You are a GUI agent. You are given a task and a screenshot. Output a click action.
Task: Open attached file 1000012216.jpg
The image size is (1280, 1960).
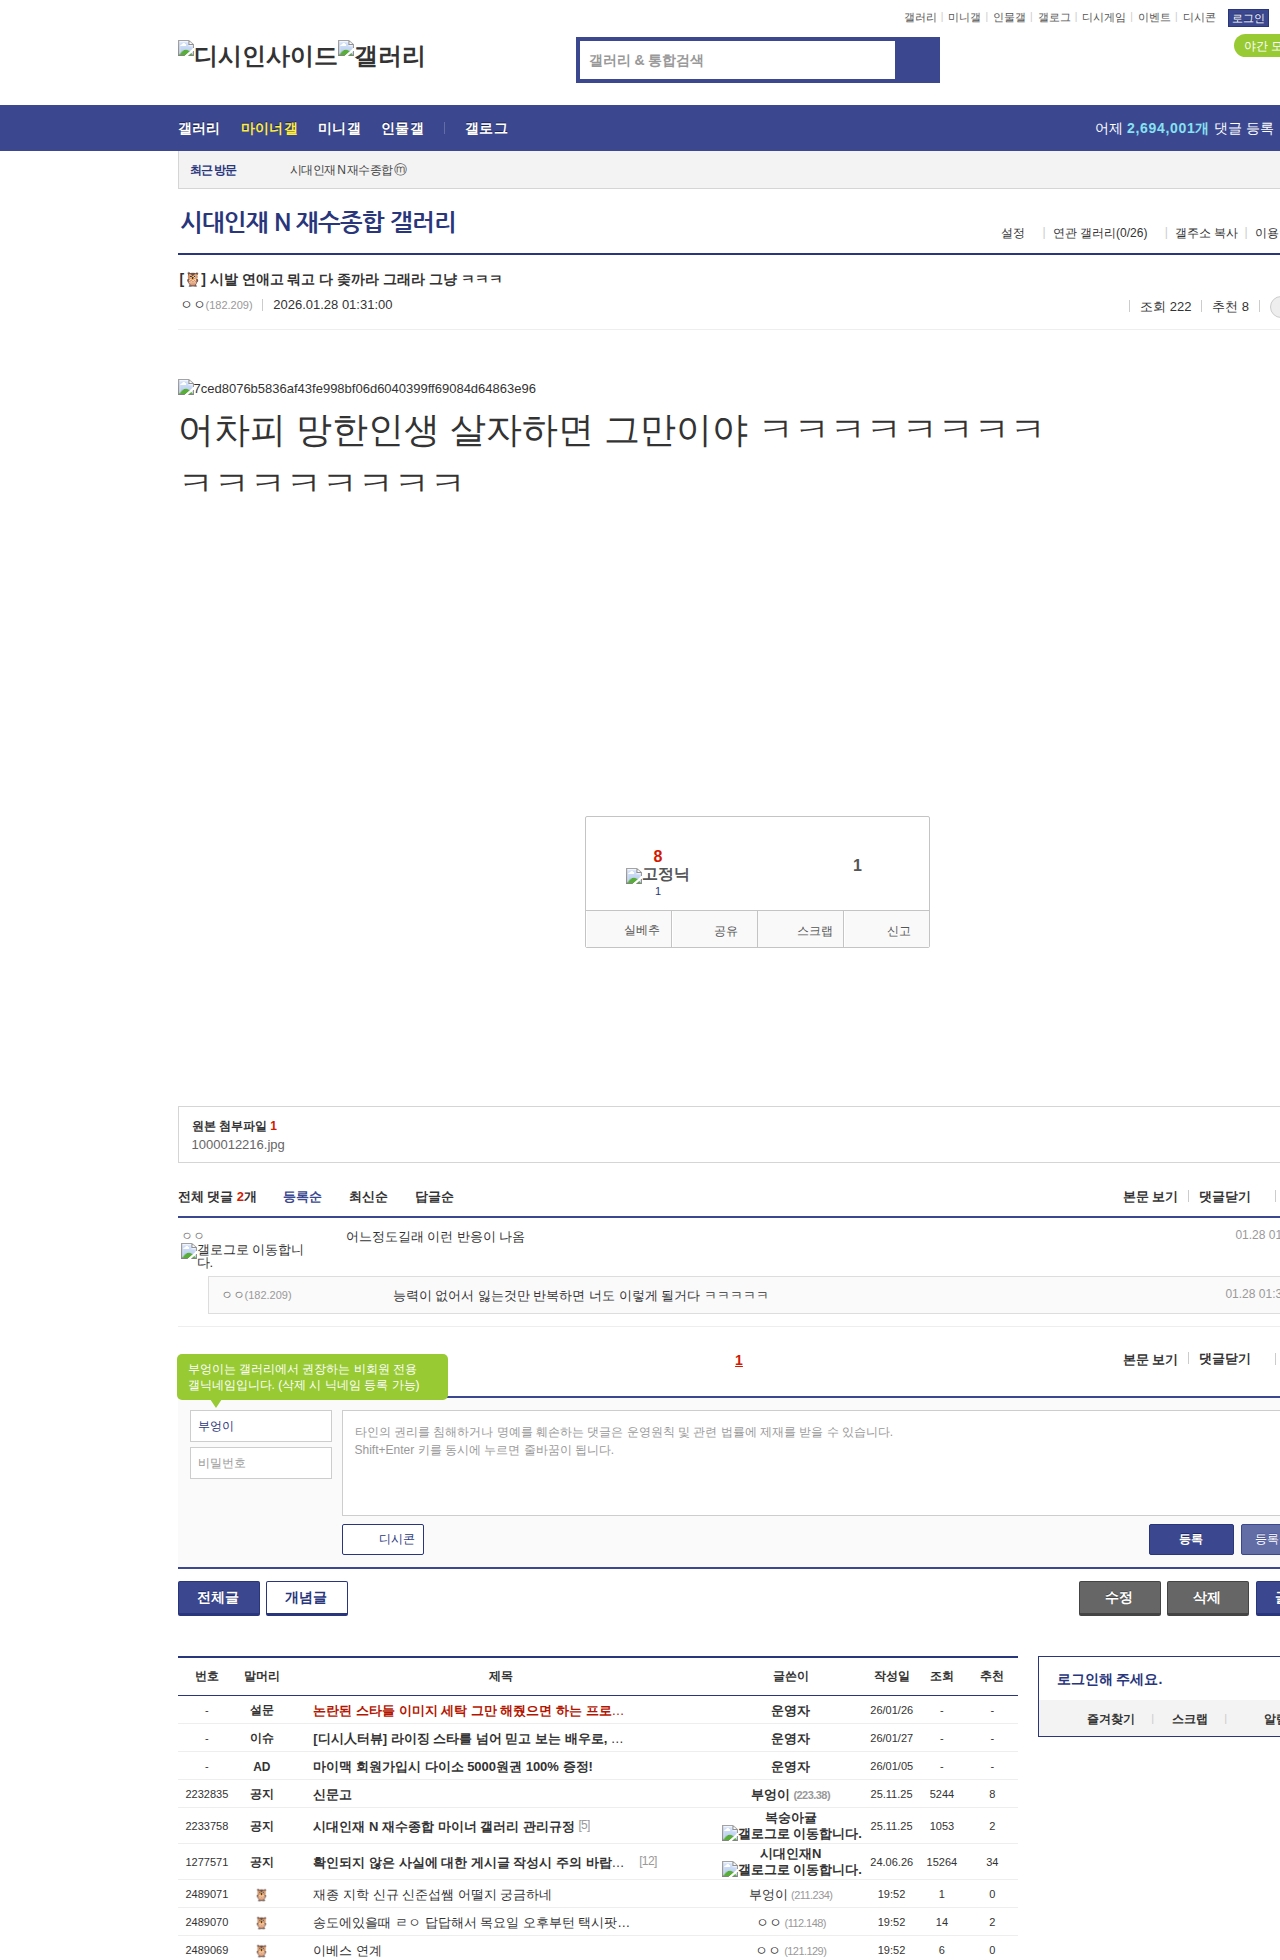[x=238, y=1145]
